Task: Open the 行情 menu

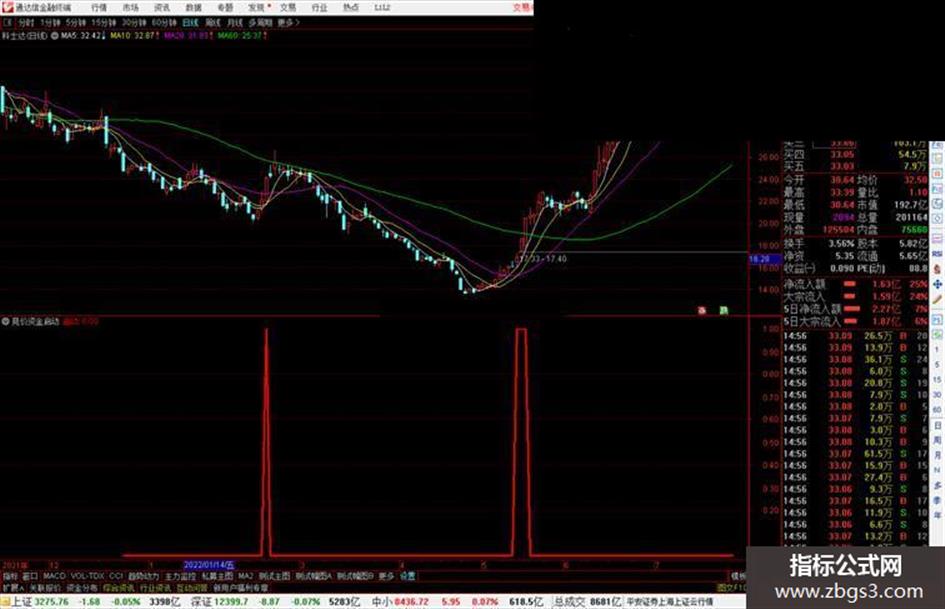Action: [98, 7]
